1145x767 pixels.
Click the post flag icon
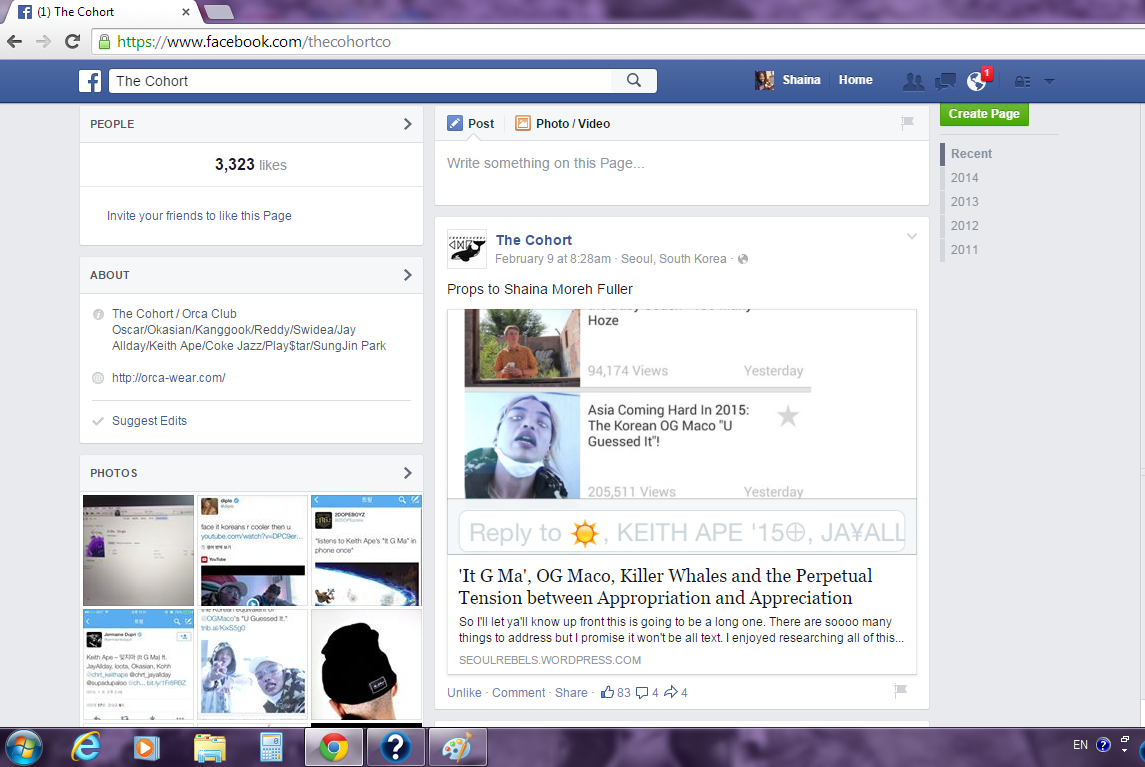tap(900, 690)
